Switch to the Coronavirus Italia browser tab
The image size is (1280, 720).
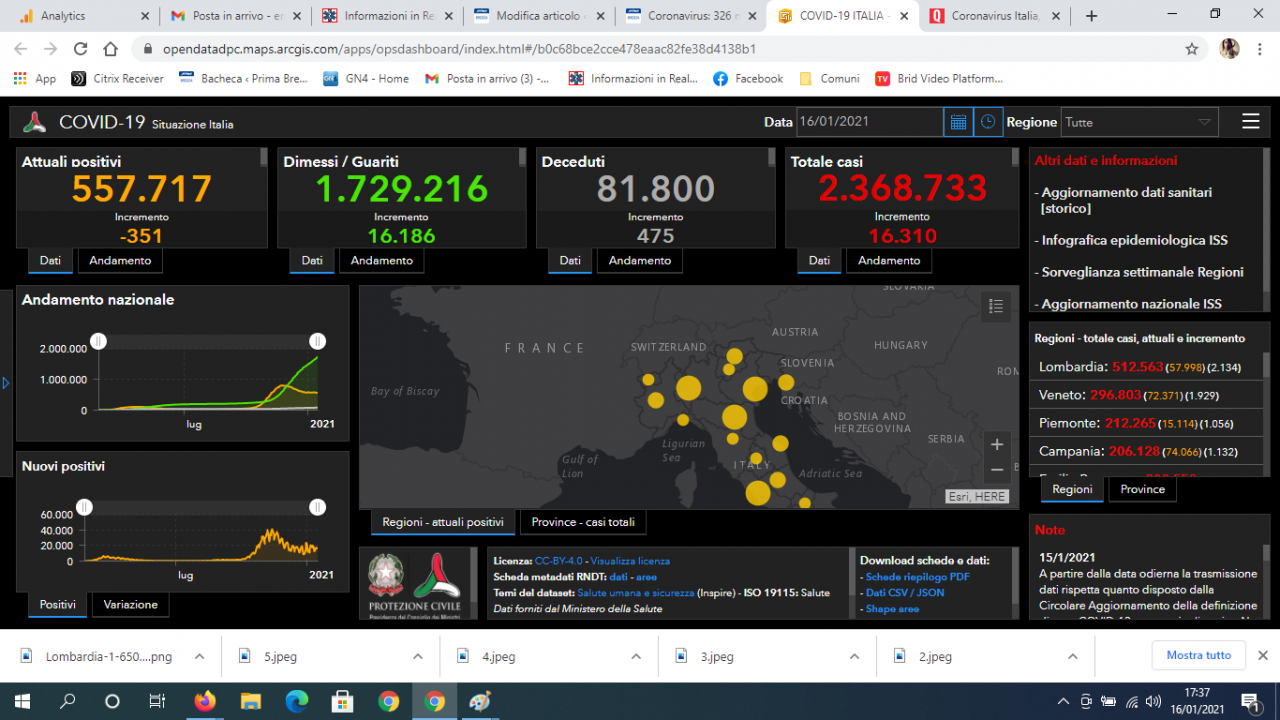(995, 16)
